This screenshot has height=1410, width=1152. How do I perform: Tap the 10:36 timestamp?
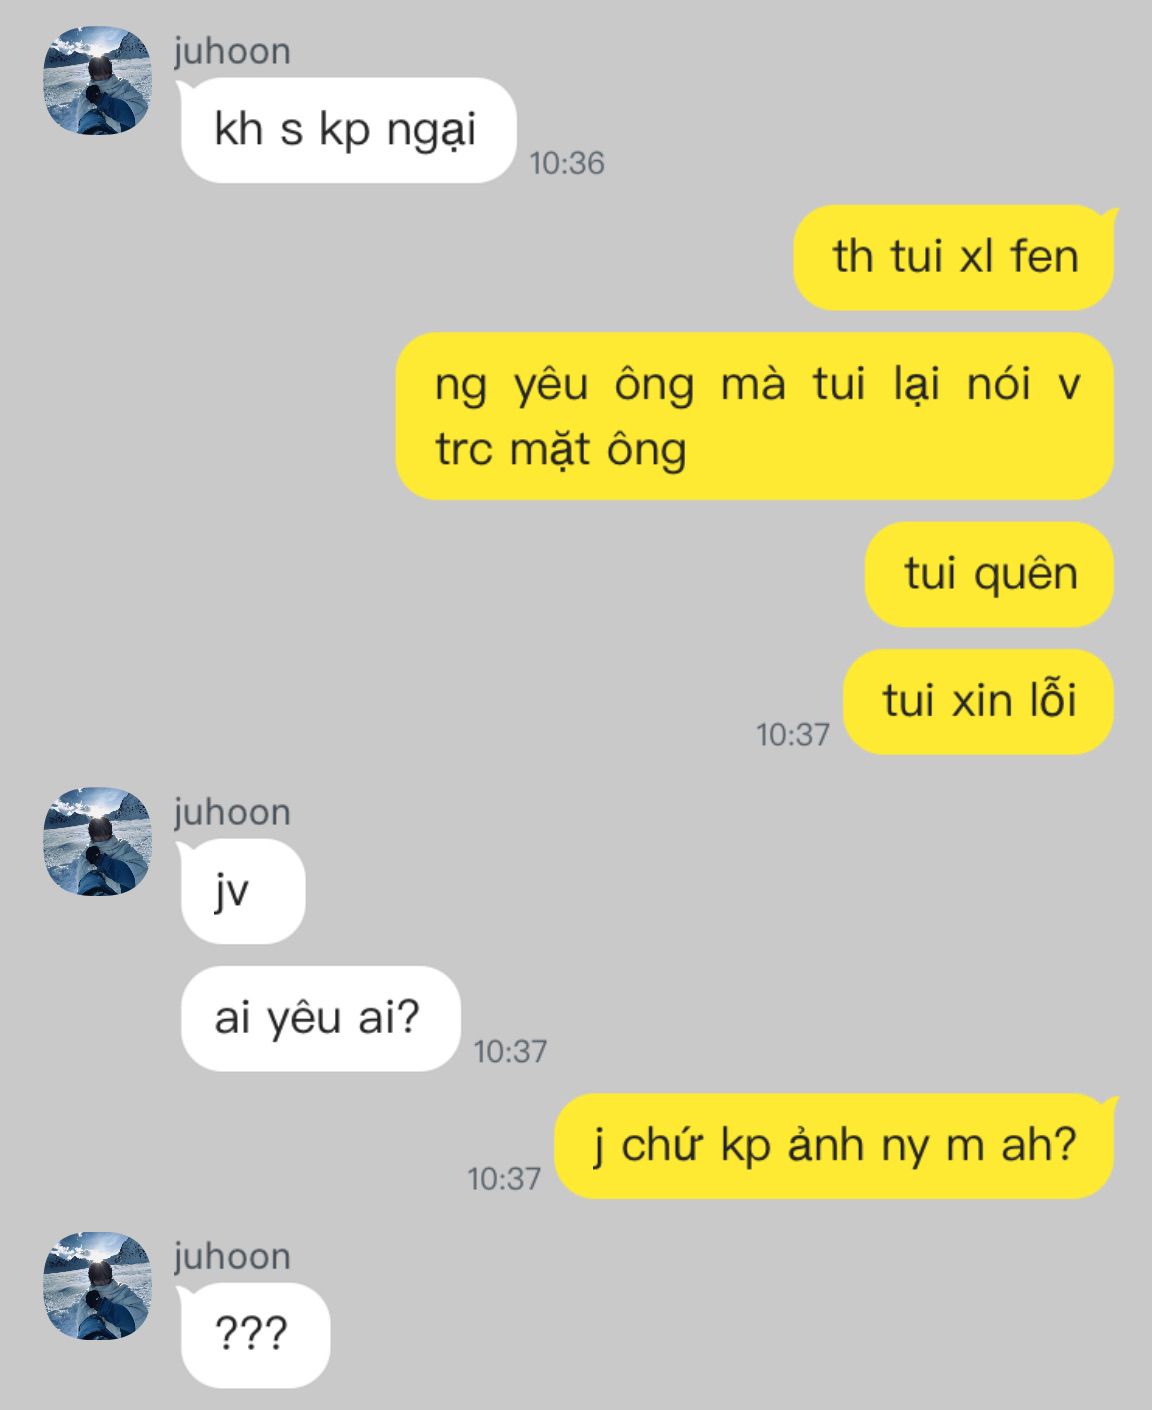[567, 163]
